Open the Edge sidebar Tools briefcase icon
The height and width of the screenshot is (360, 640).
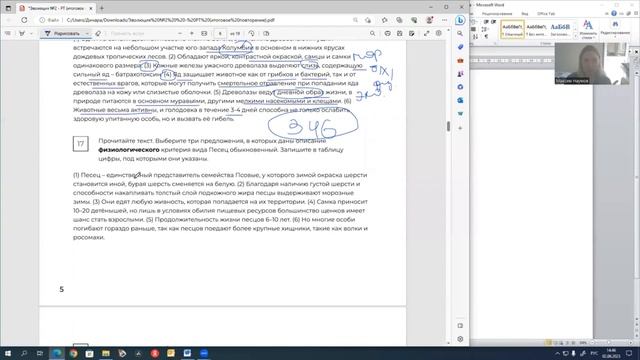460,60
